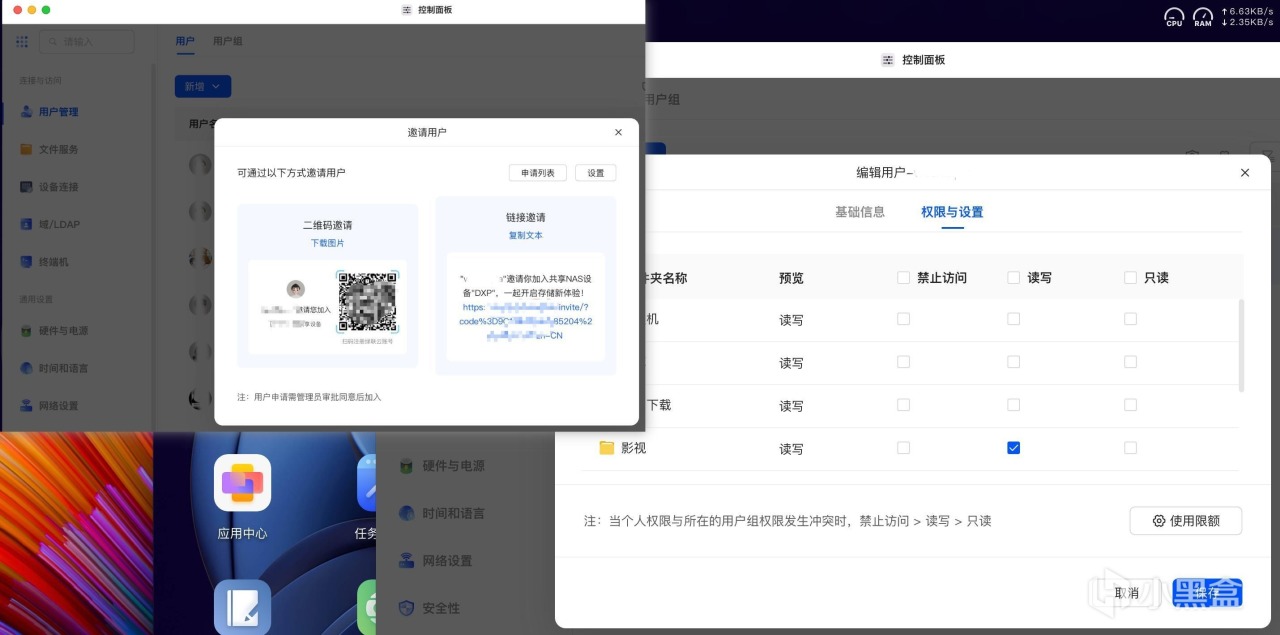Check the 读写 header checkbox
1280x635 pixels.
[x=1014, y=278]
